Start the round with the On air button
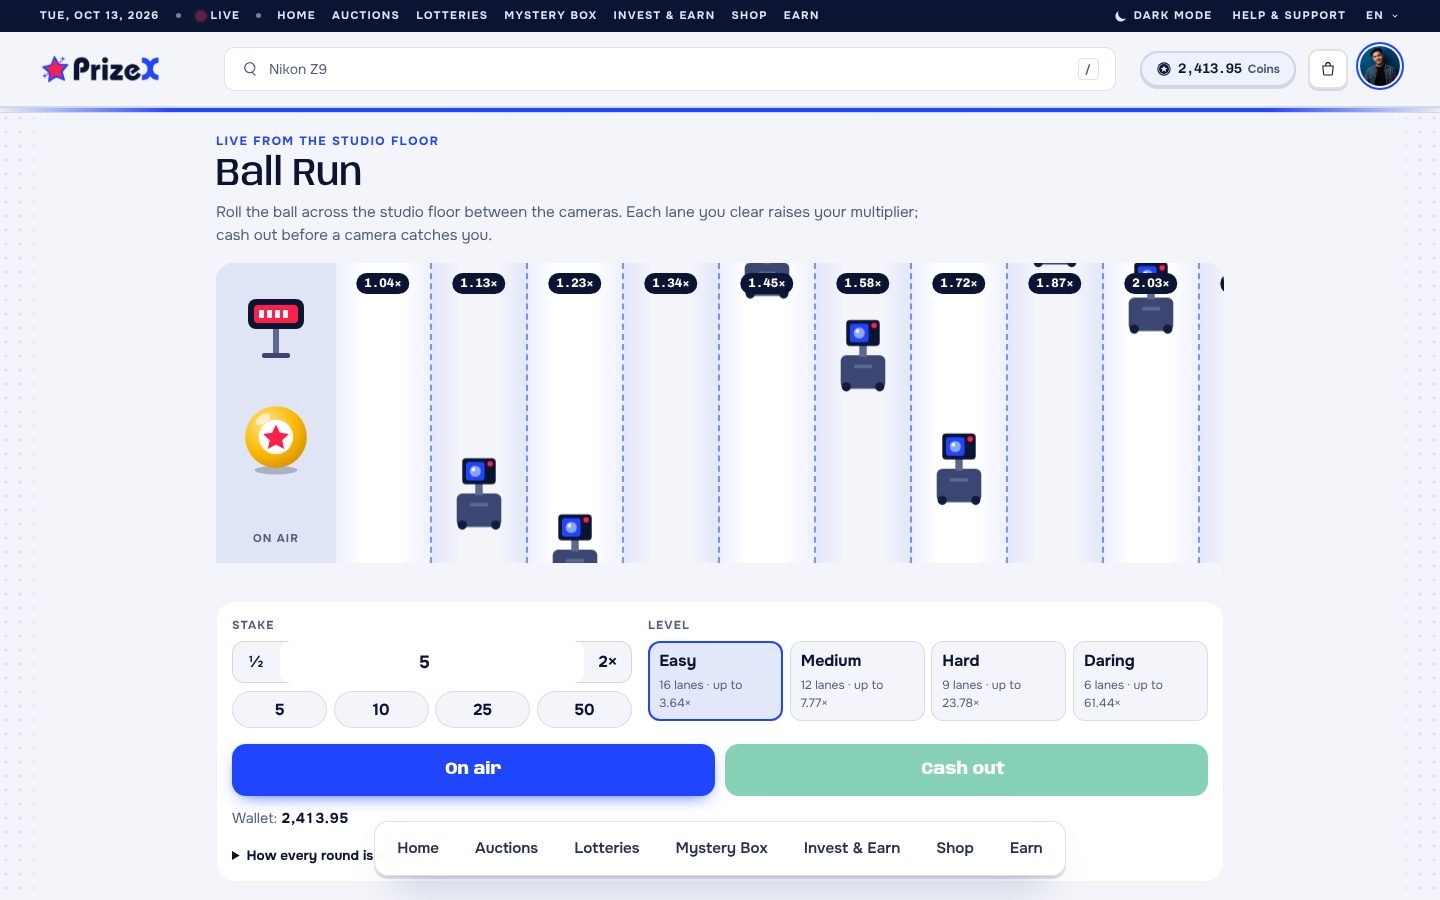The width and height of the screenshot is (1440, 900). [473, 769]
